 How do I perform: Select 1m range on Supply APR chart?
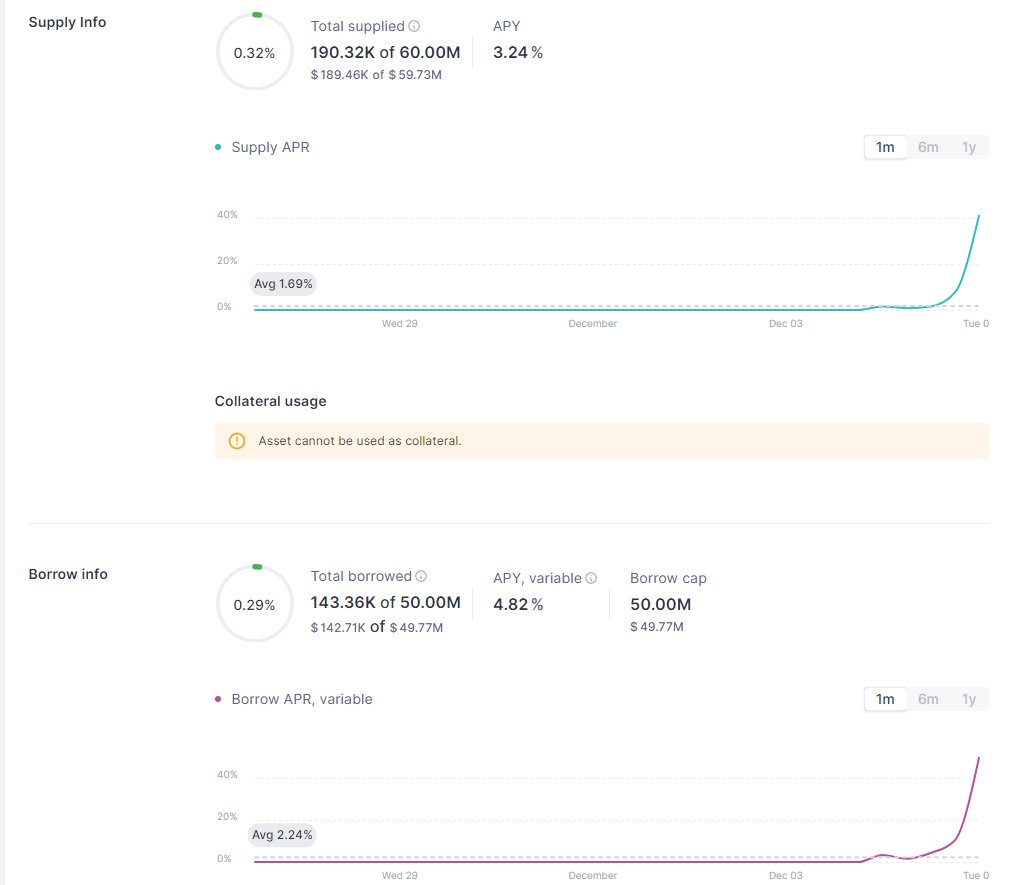tap(885, 147)
